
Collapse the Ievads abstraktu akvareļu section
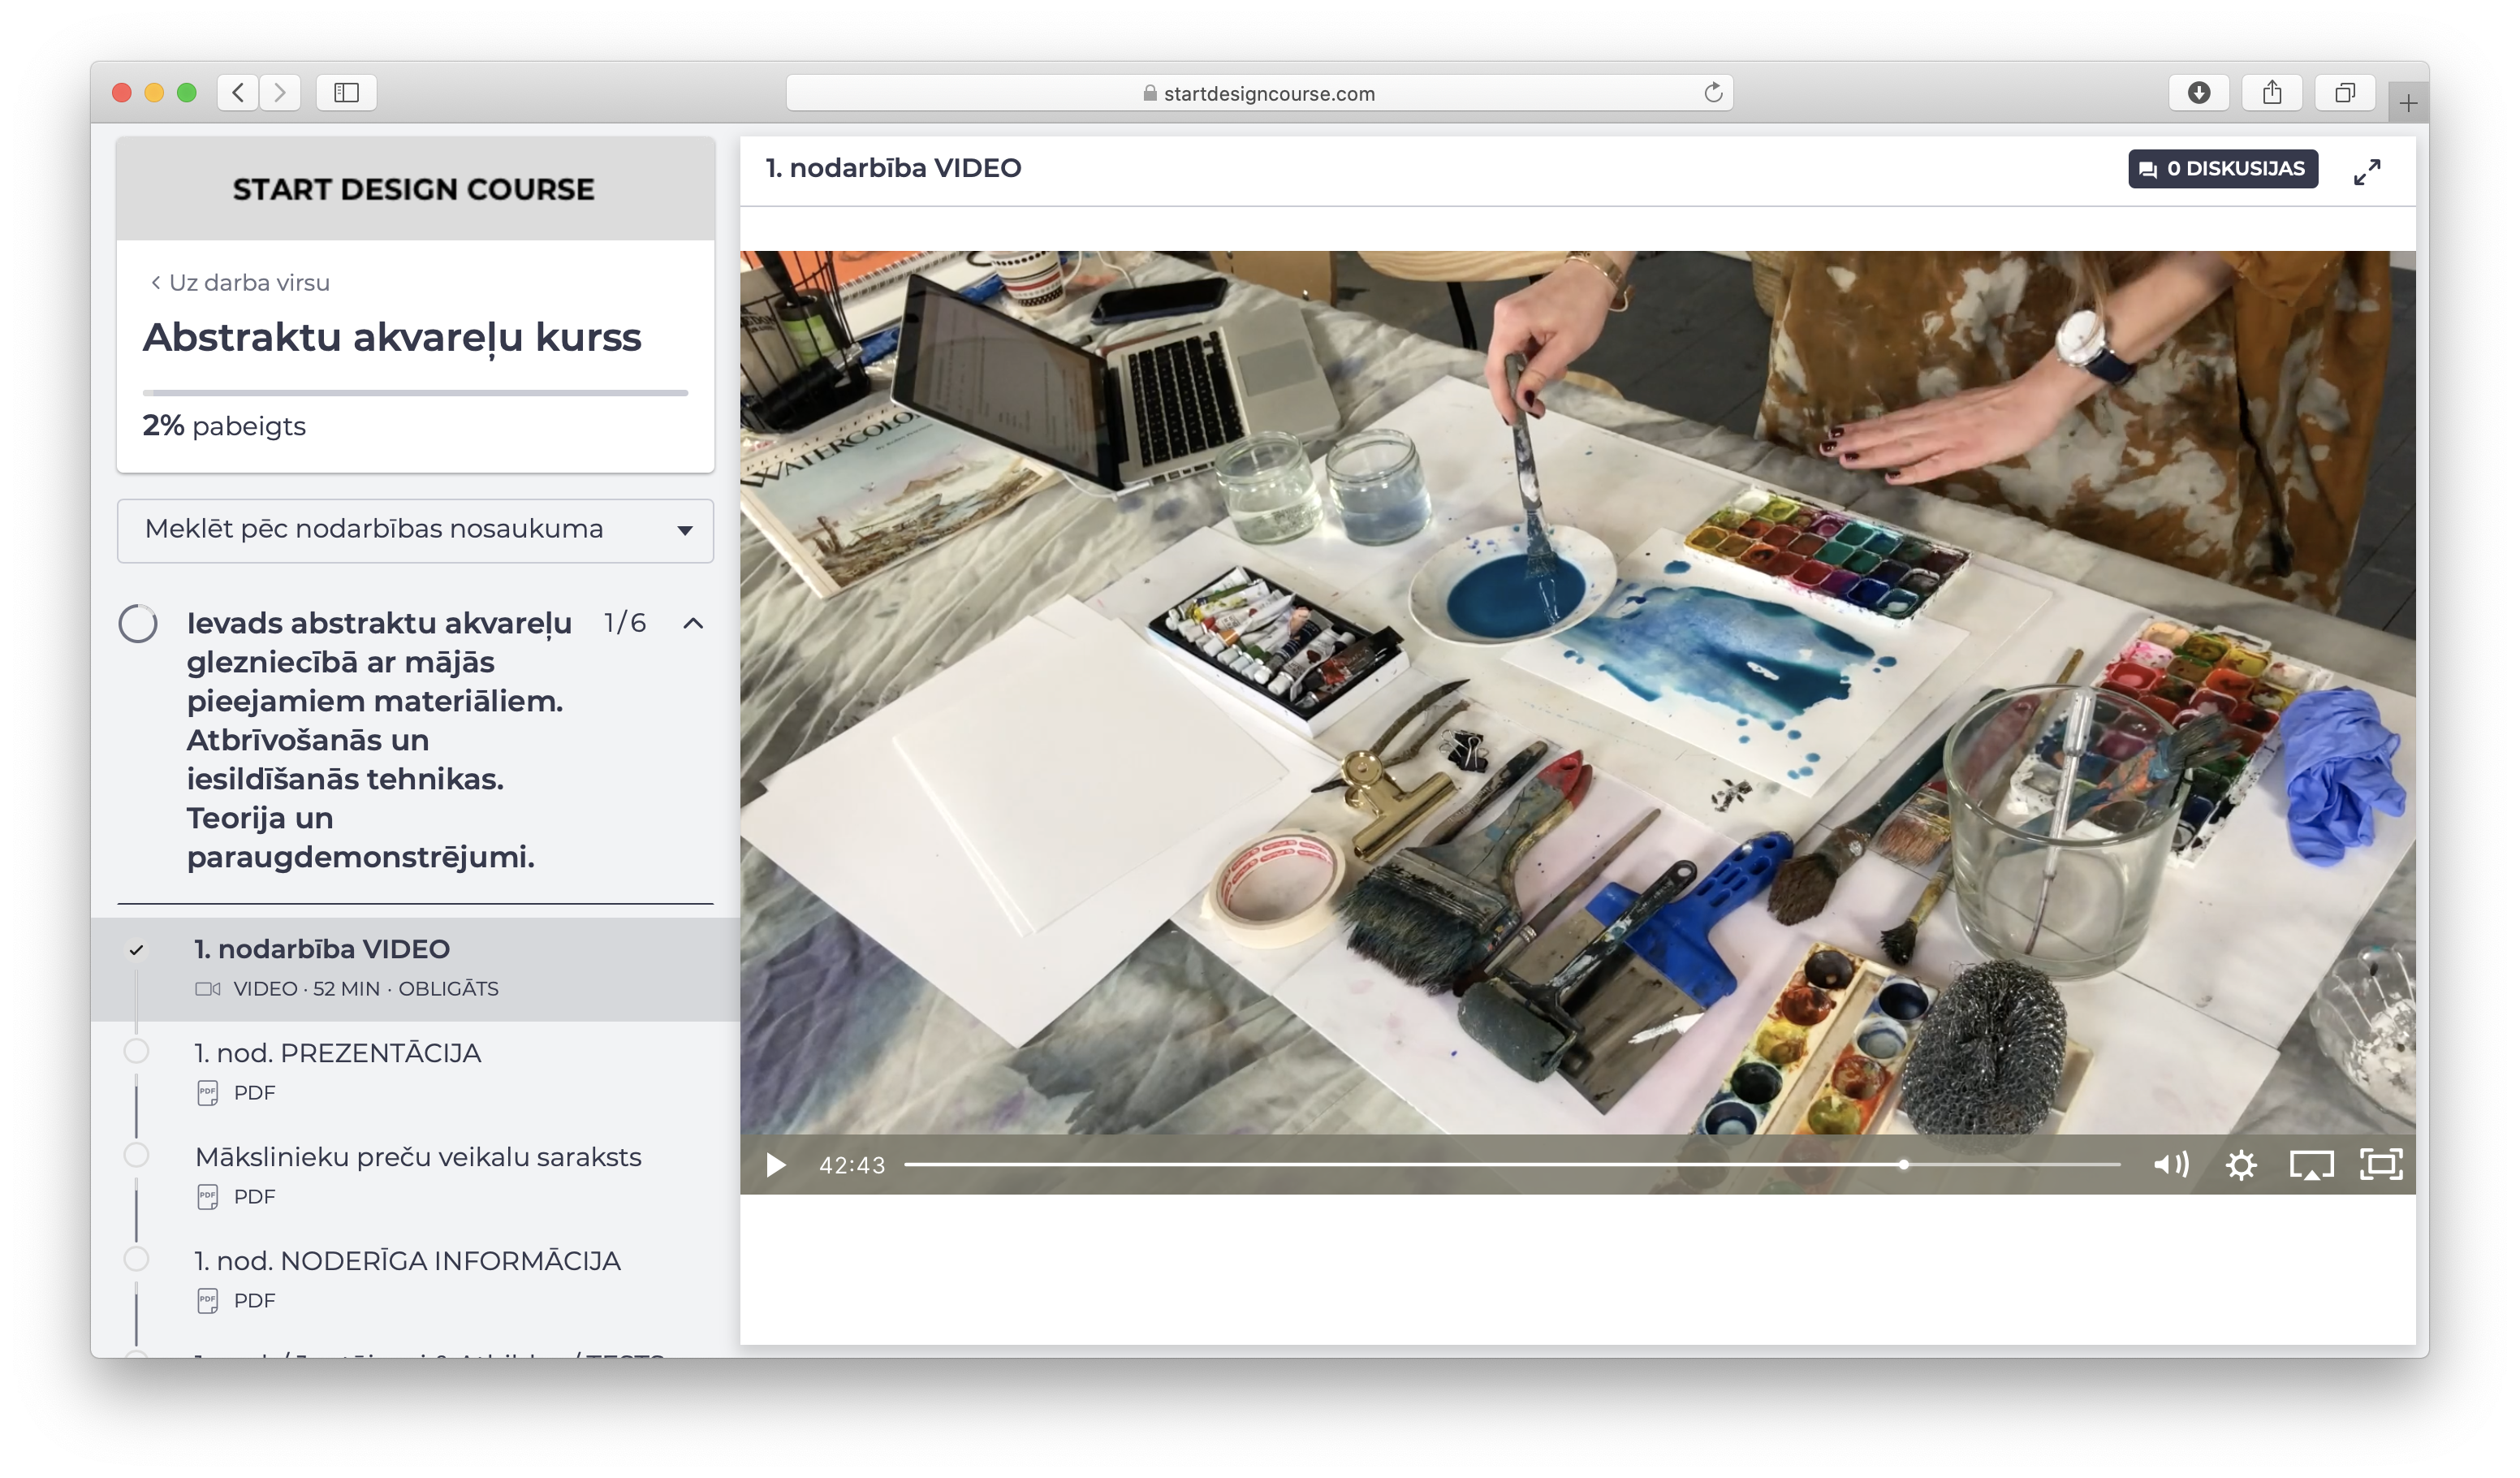coord(693,624)
